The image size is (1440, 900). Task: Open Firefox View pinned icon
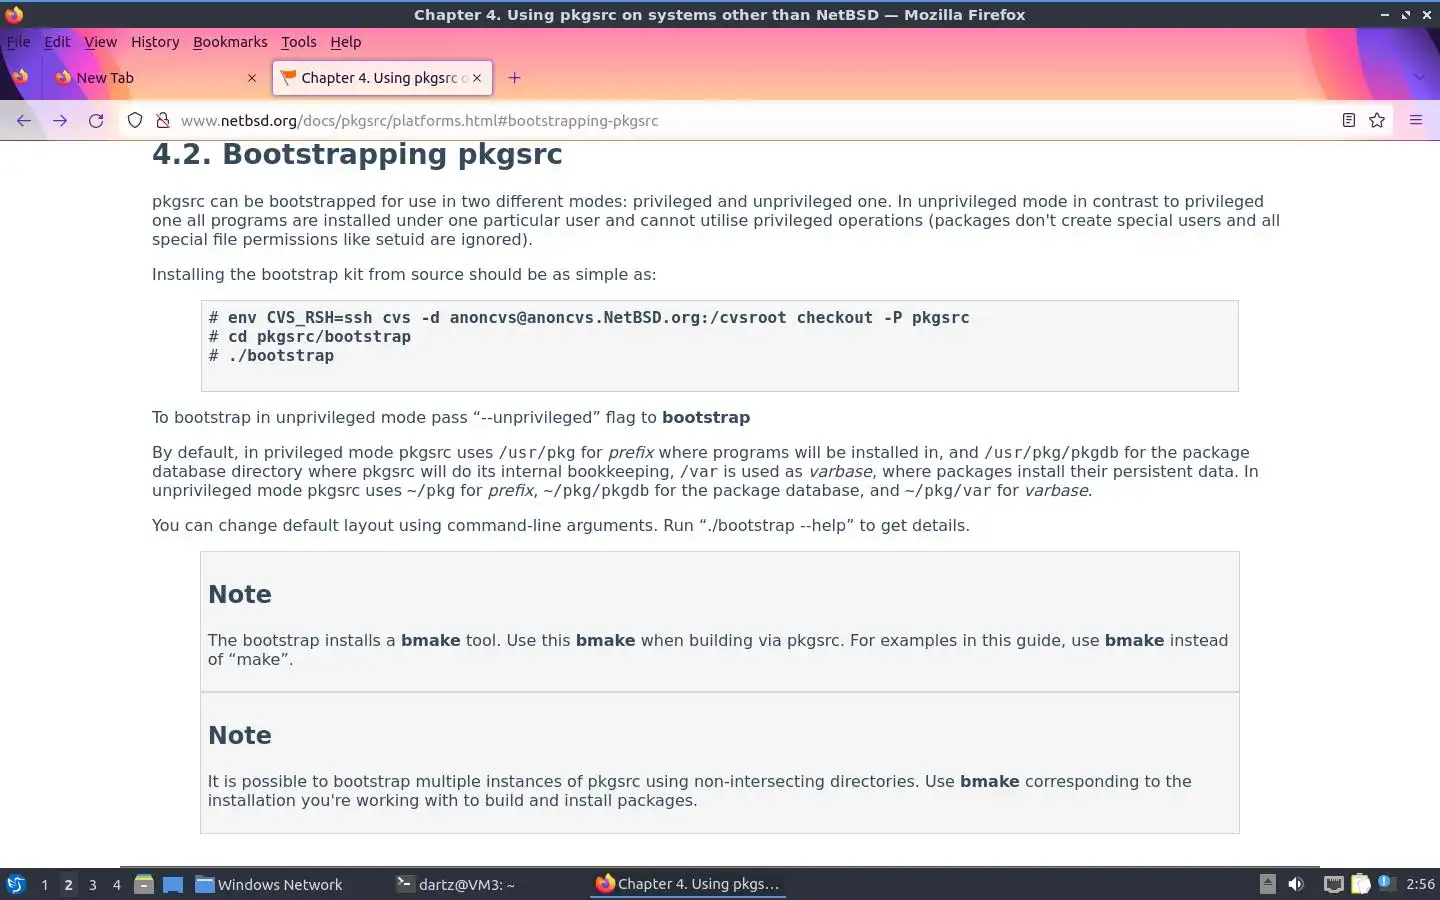coord(20,77)
